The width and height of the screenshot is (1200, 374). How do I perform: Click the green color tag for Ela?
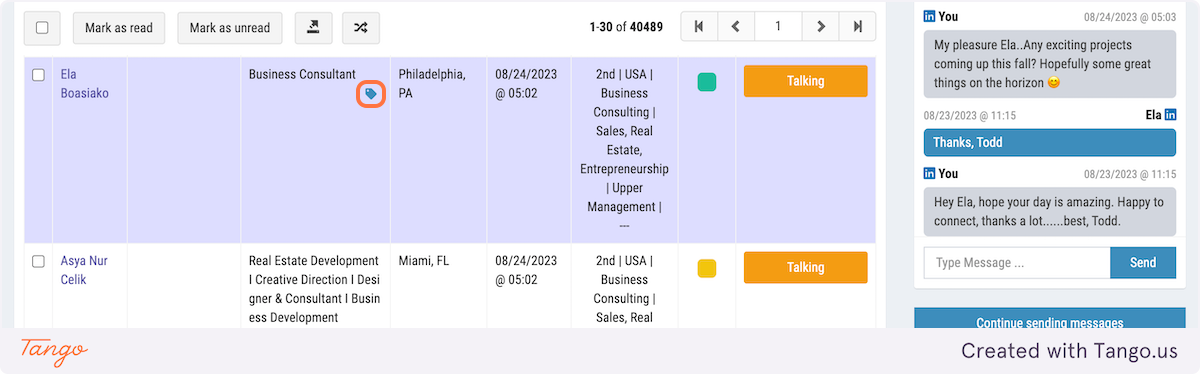coord(707,82)
